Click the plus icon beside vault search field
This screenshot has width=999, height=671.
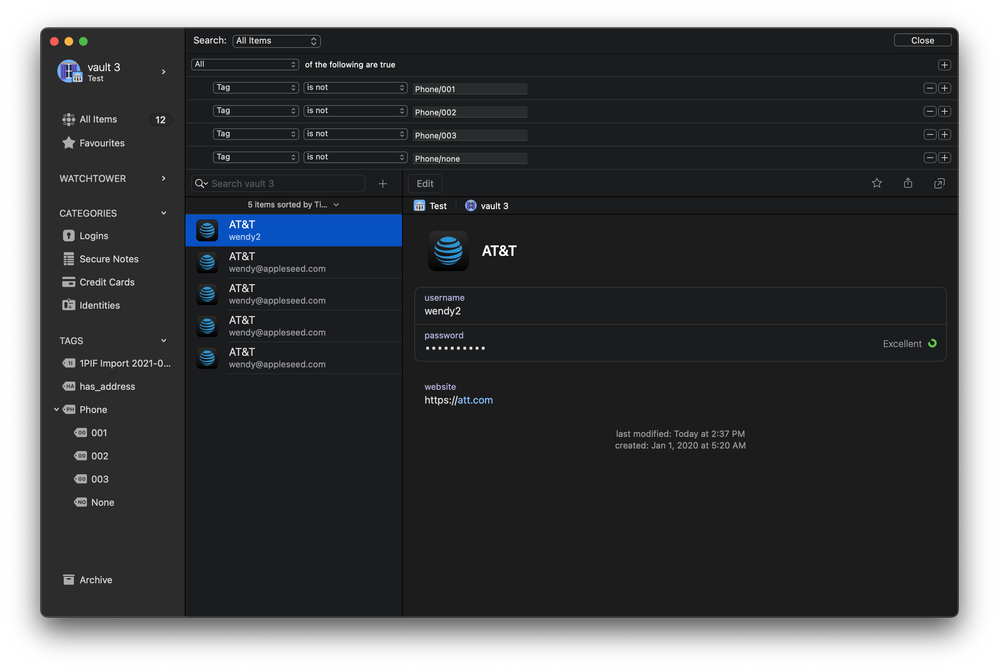tap(383, 184)
